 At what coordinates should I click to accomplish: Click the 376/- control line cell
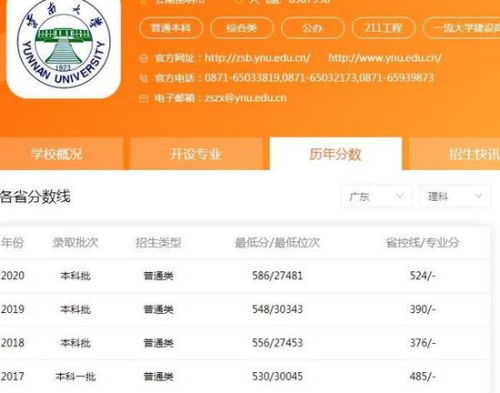click(x=423, y=343)
